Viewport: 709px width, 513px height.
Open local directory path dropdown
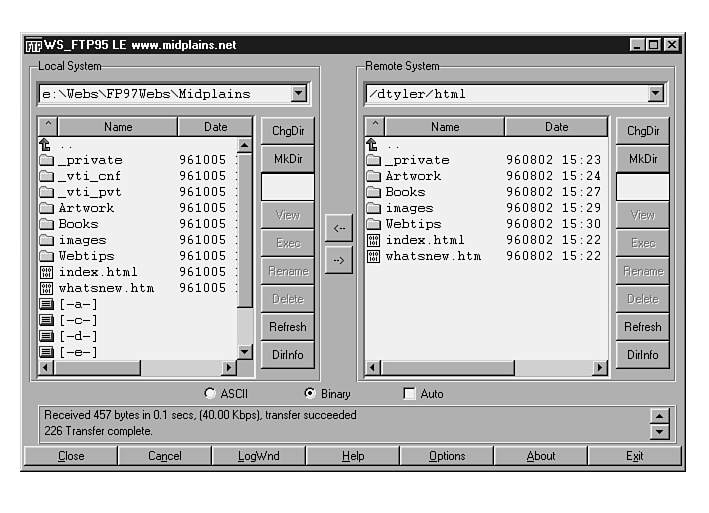299,94
